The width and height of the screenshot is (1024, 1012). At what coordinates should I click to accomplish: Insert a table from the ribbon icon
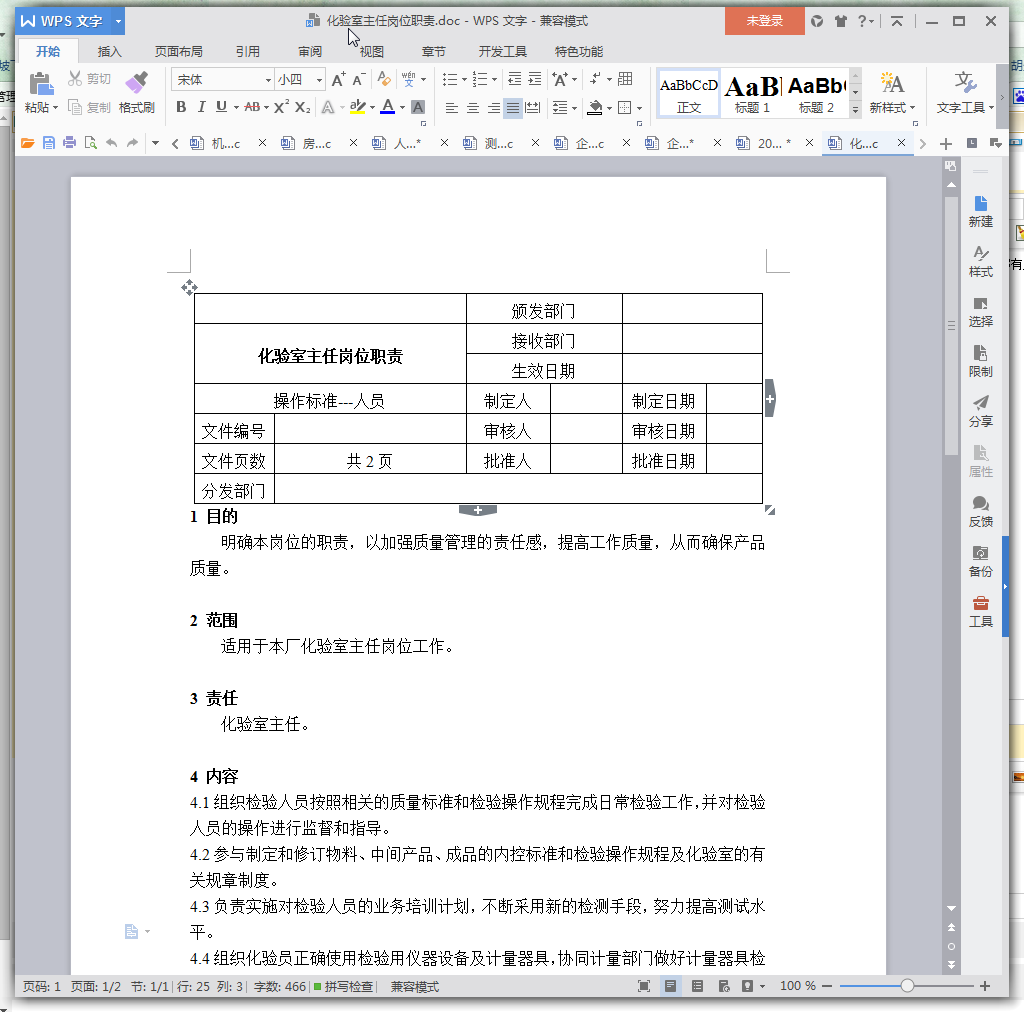(625, 79)
